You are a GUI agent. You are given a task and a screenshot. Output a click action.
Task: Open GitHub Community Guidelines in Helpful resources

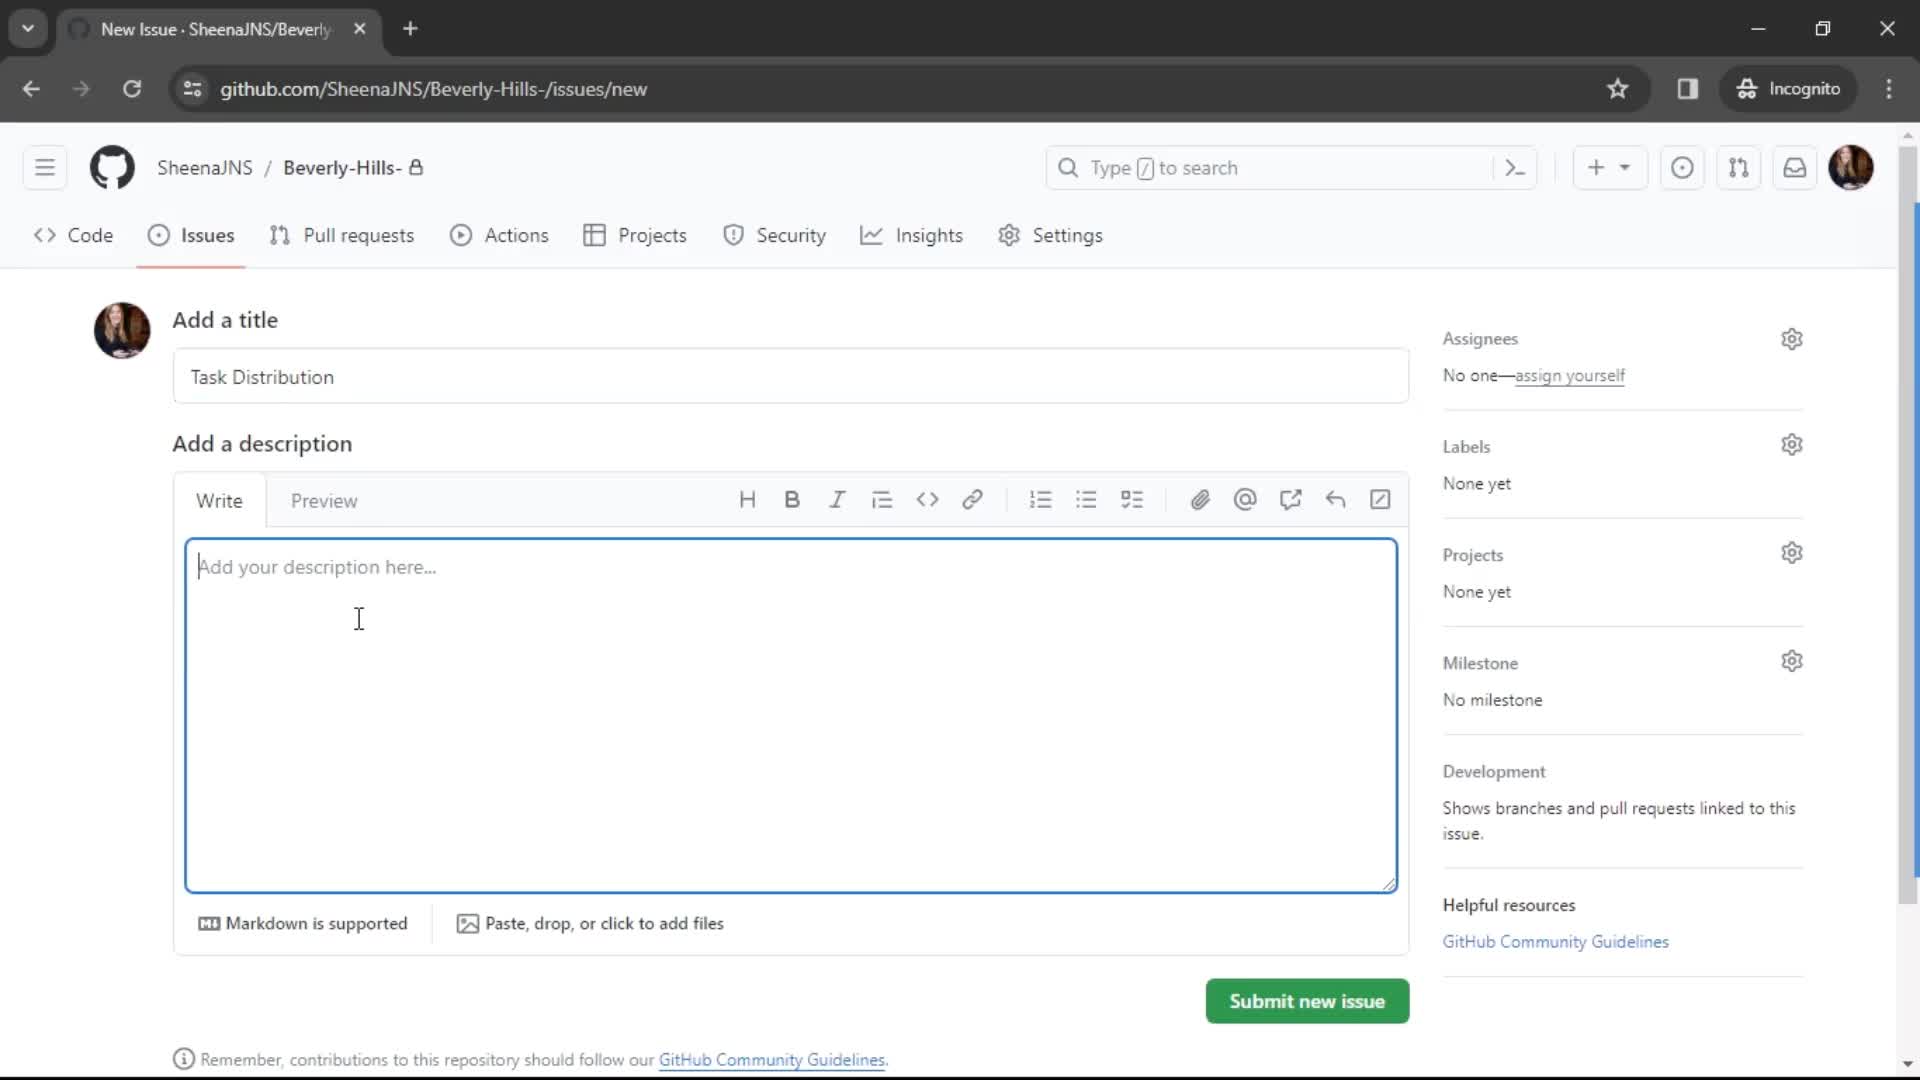(x=1555, y=942)
